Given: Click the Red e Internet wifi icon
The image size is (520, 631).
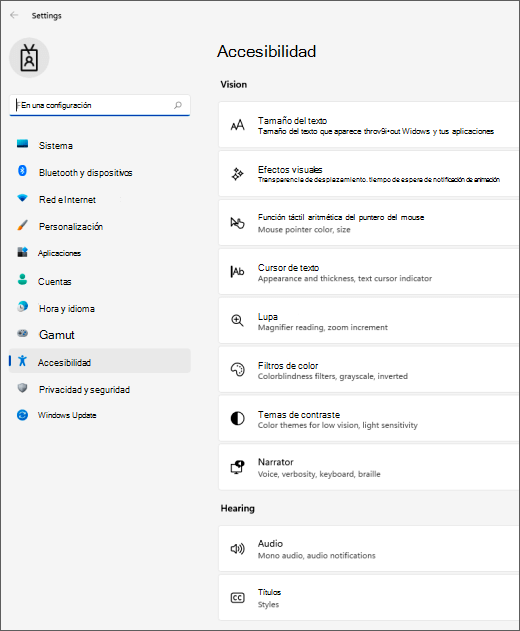Looking at the screenshot, I should click(23, 198).
